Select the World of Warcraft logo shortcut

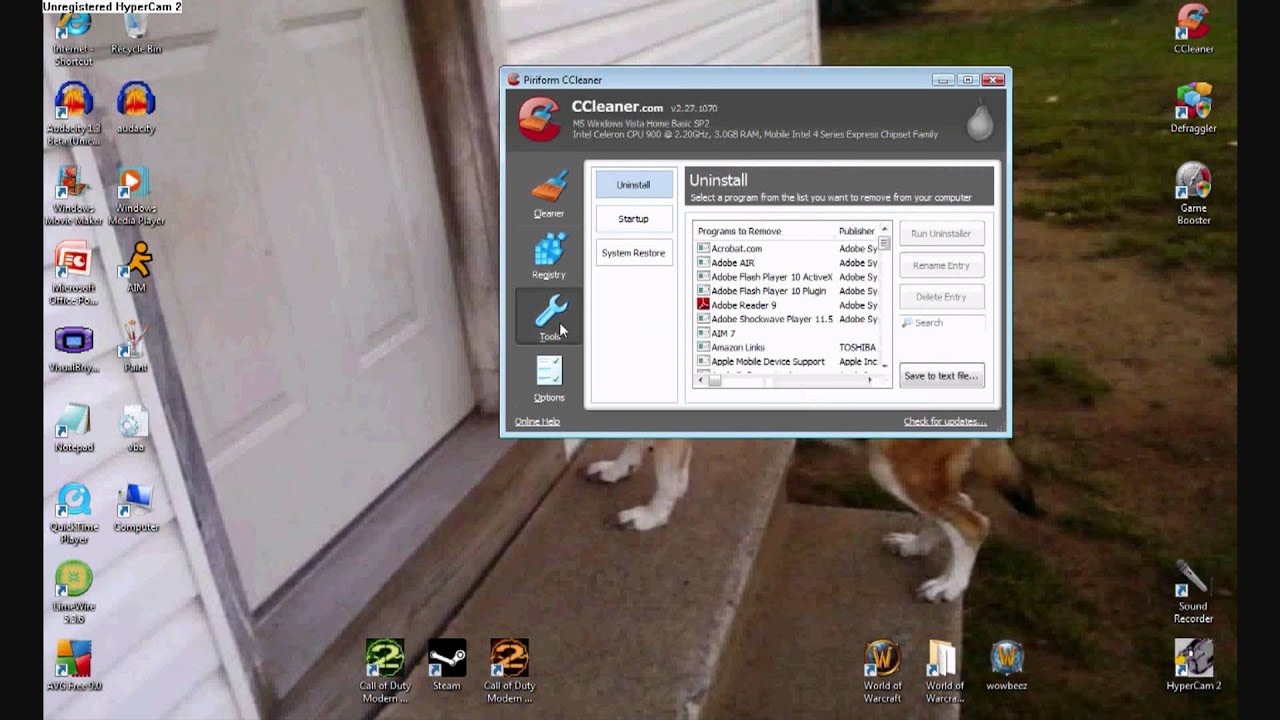point(882,671)
